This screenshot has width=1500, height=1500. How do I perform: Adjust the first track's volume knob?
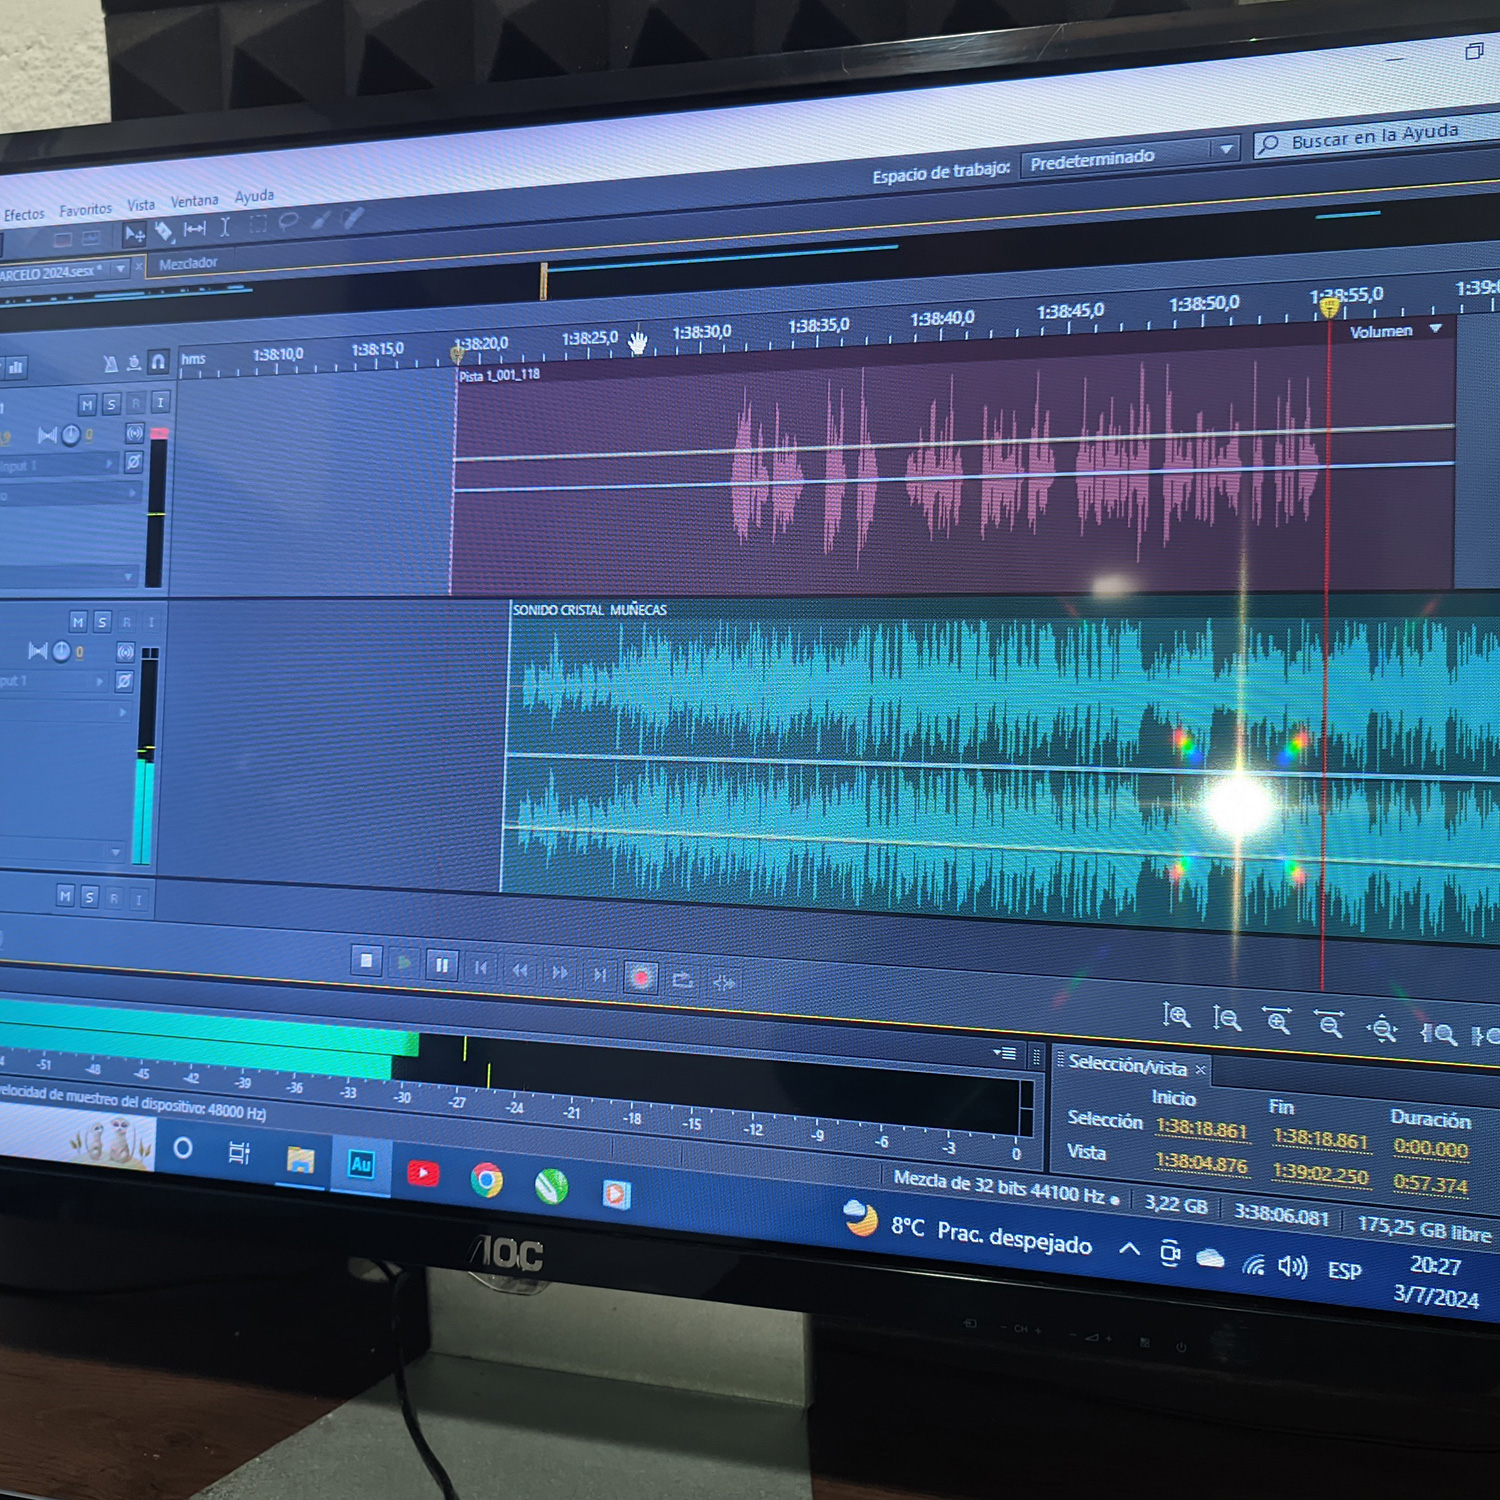click(x=71, y=435)
